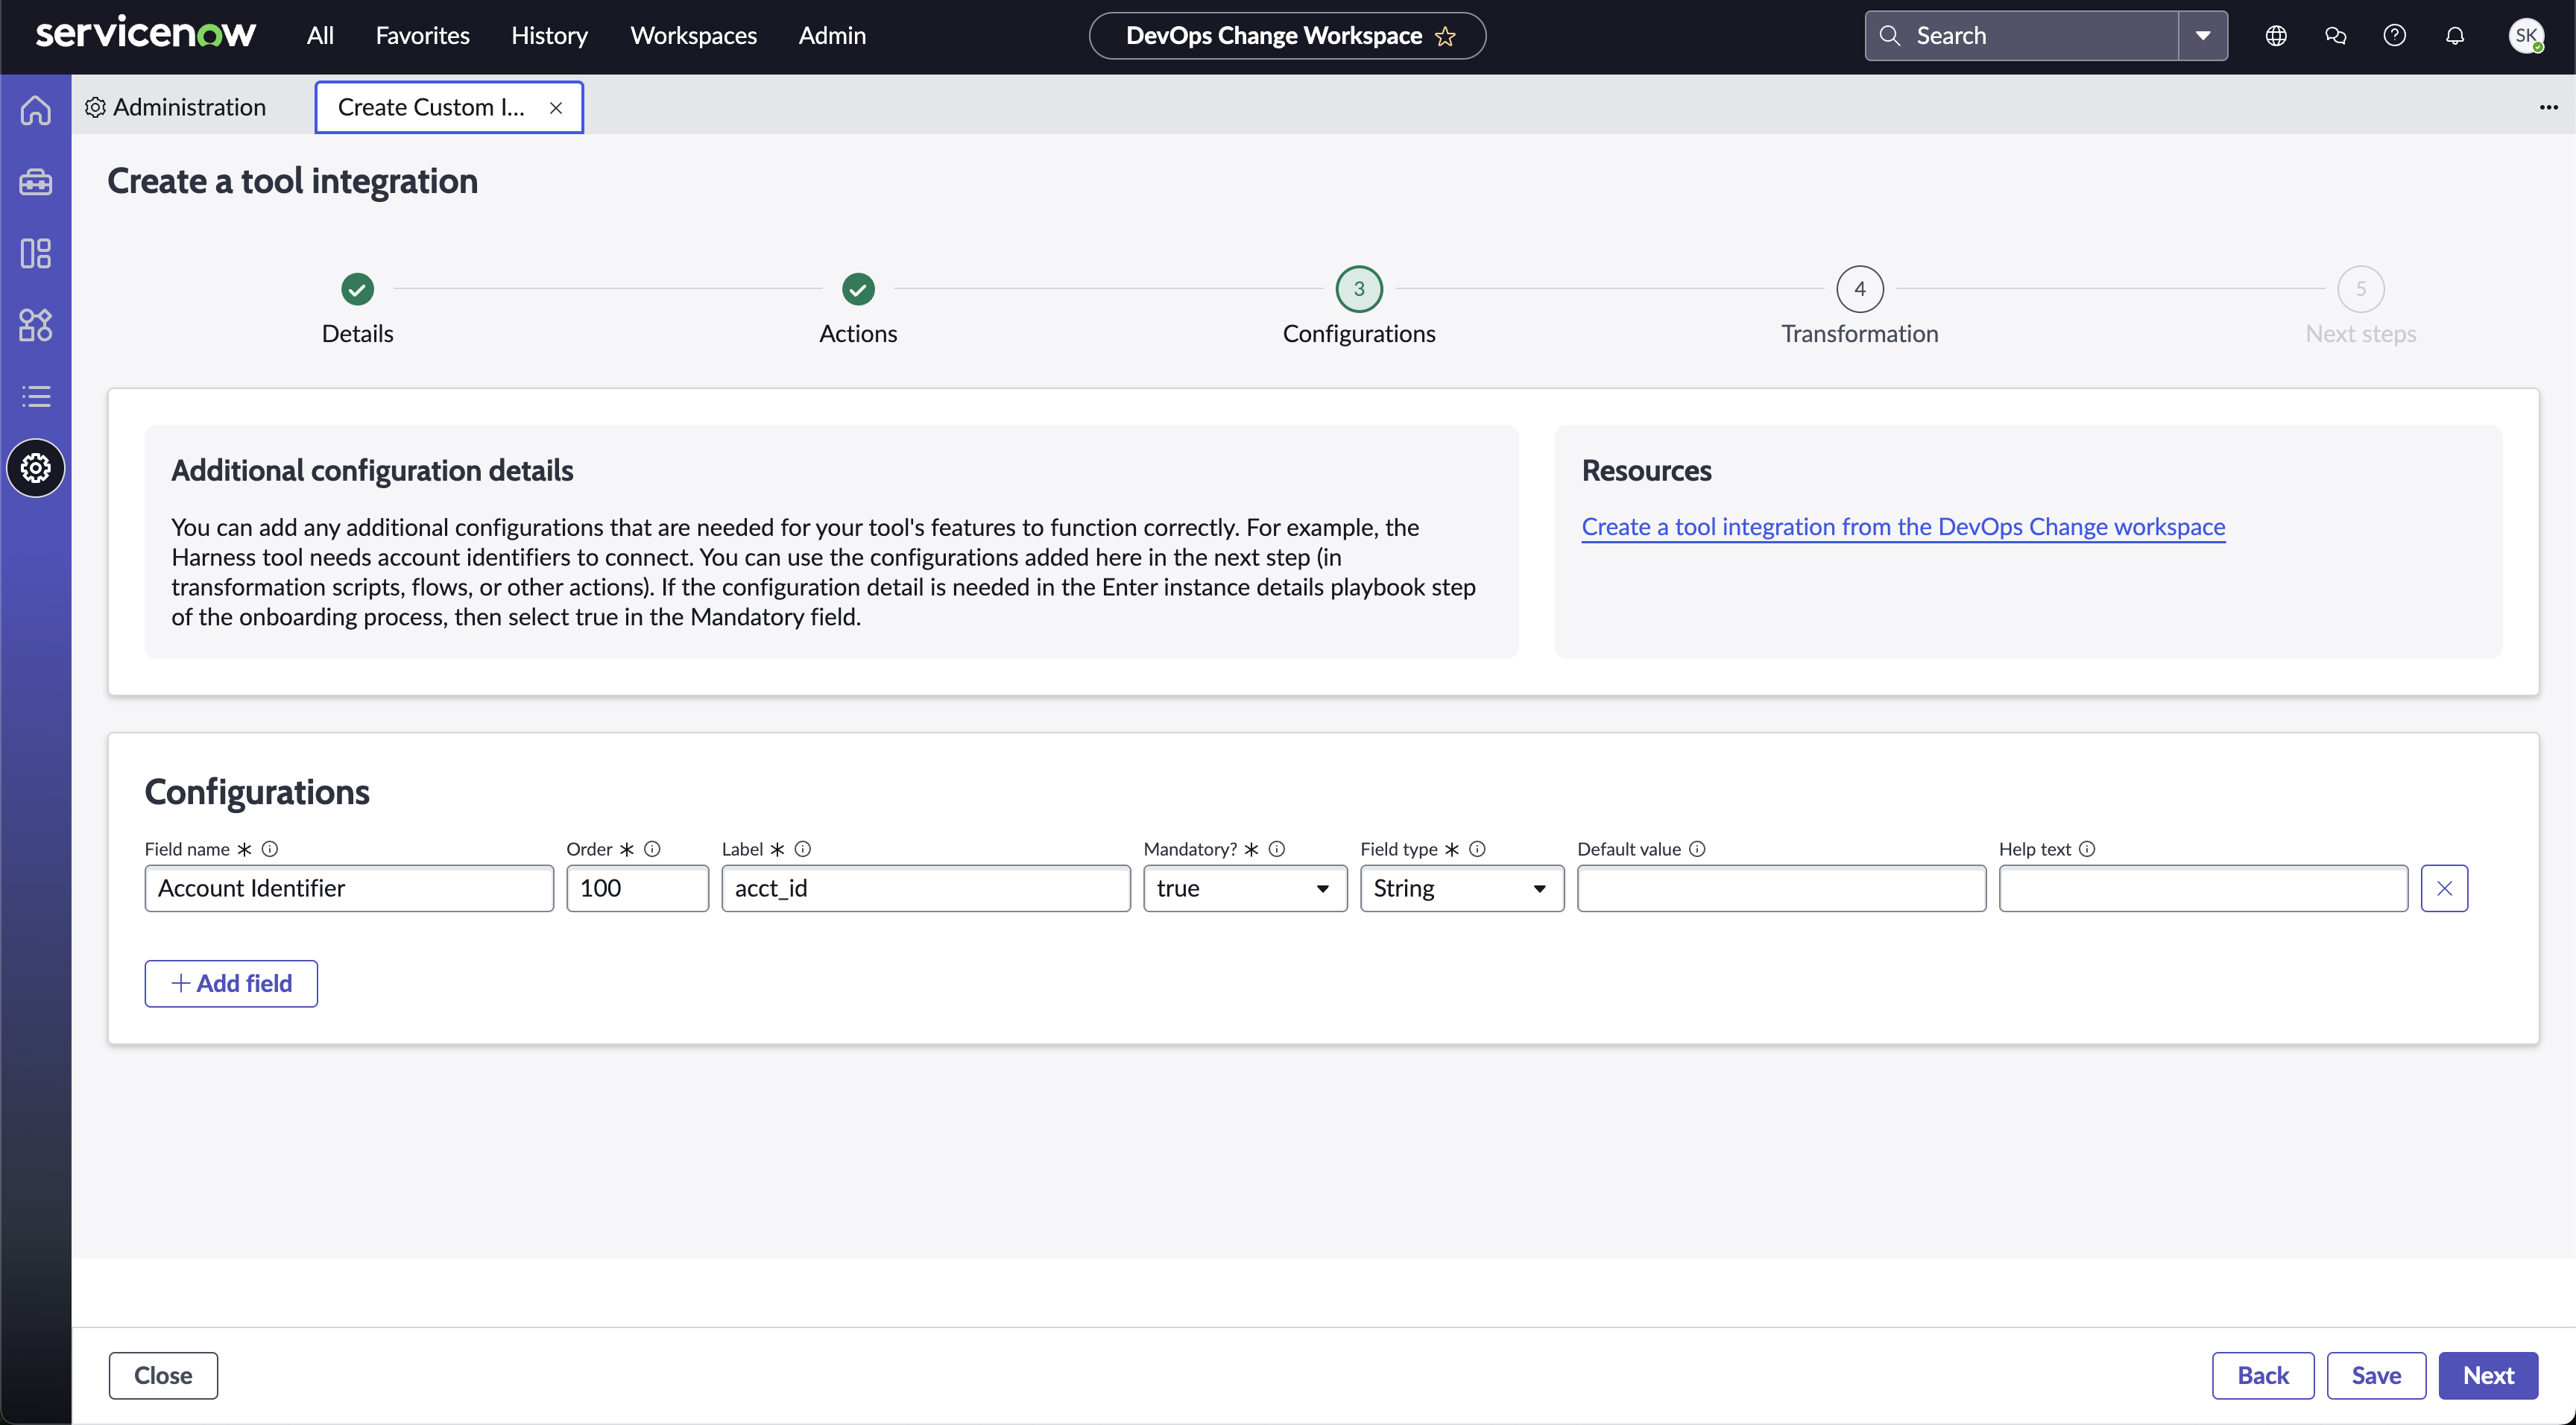Open the apps grid icon in the sidebar
Screen dimensions: 2576x1425
(36, 325)
